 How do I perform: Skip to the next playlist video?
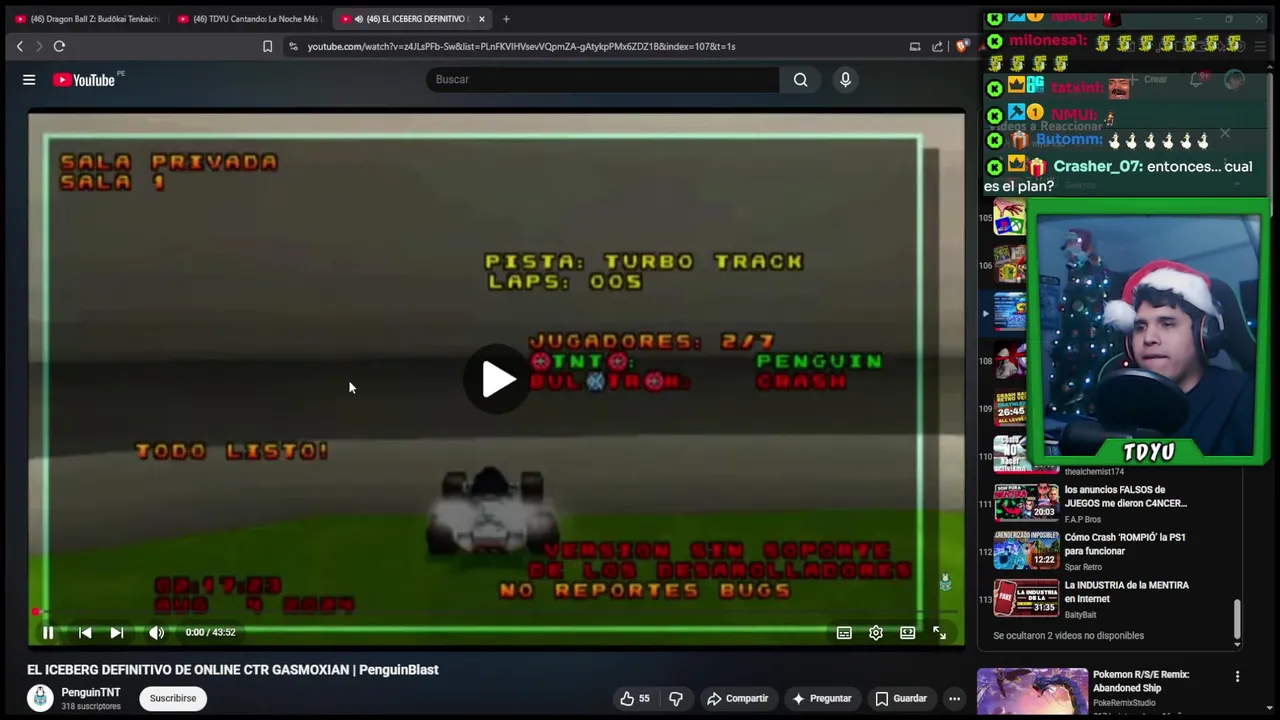[116, 632]
